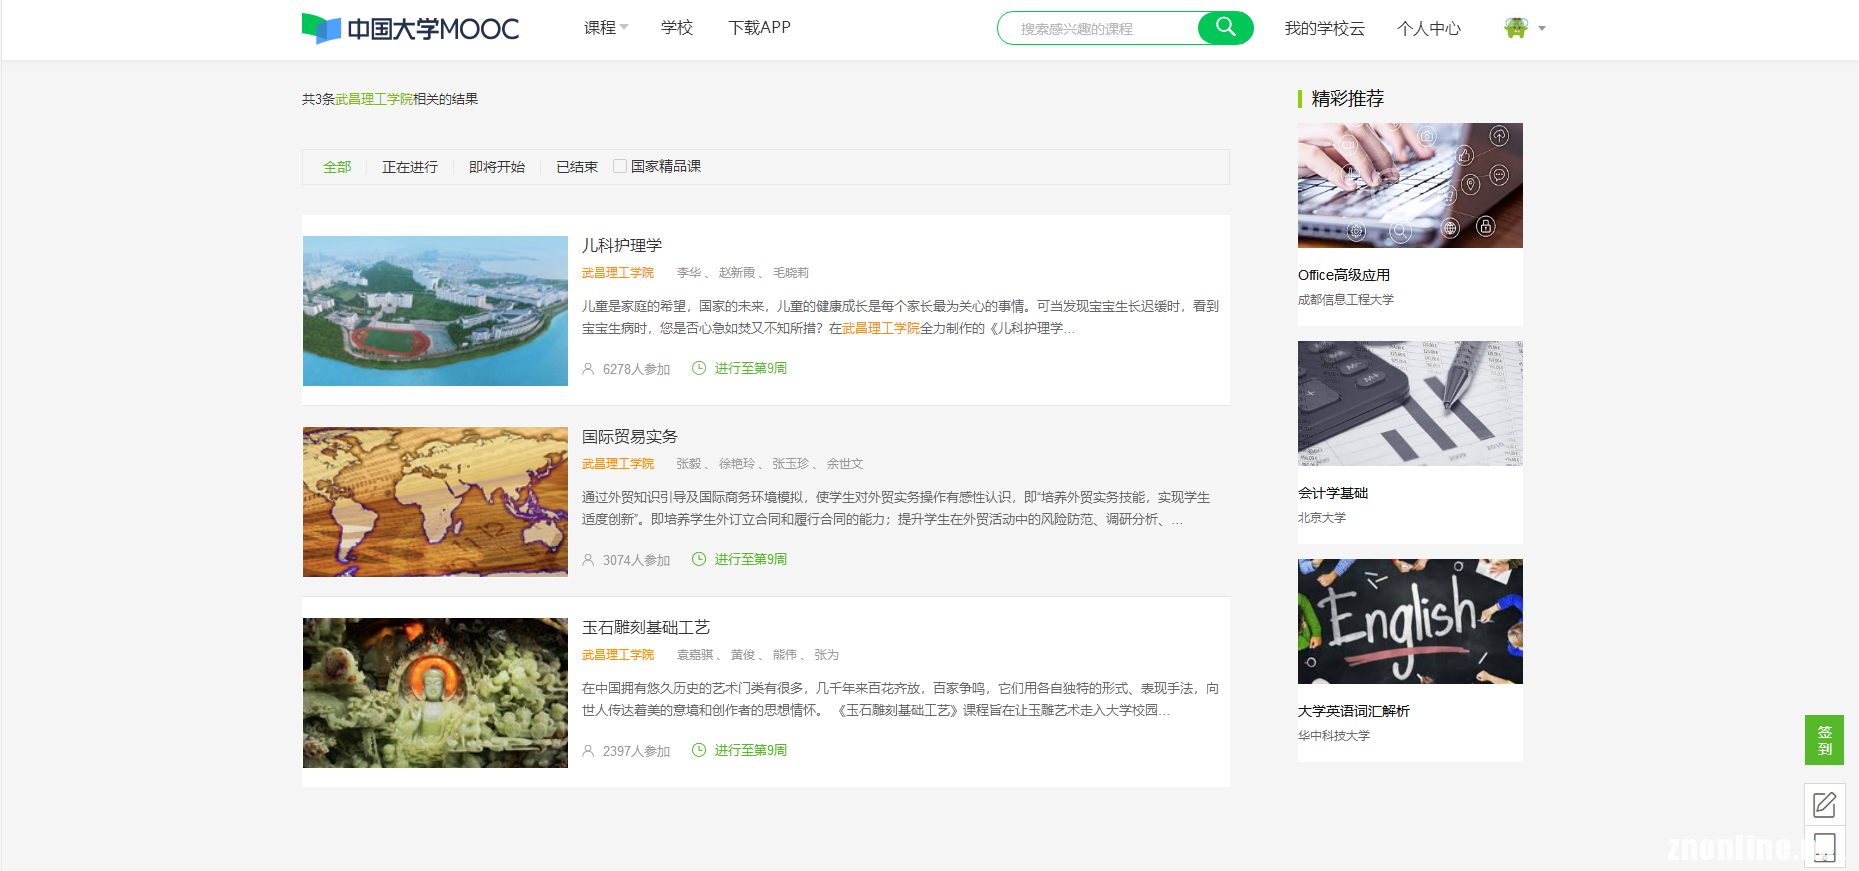Click the participant icon for 儿科护理学

pos(588,369)
